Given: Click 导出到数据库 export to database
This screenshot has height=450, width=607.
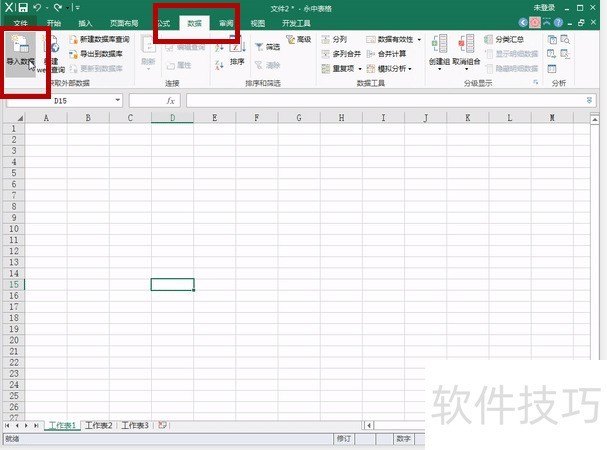Looking at the screenshot, I should pos(96,54).
